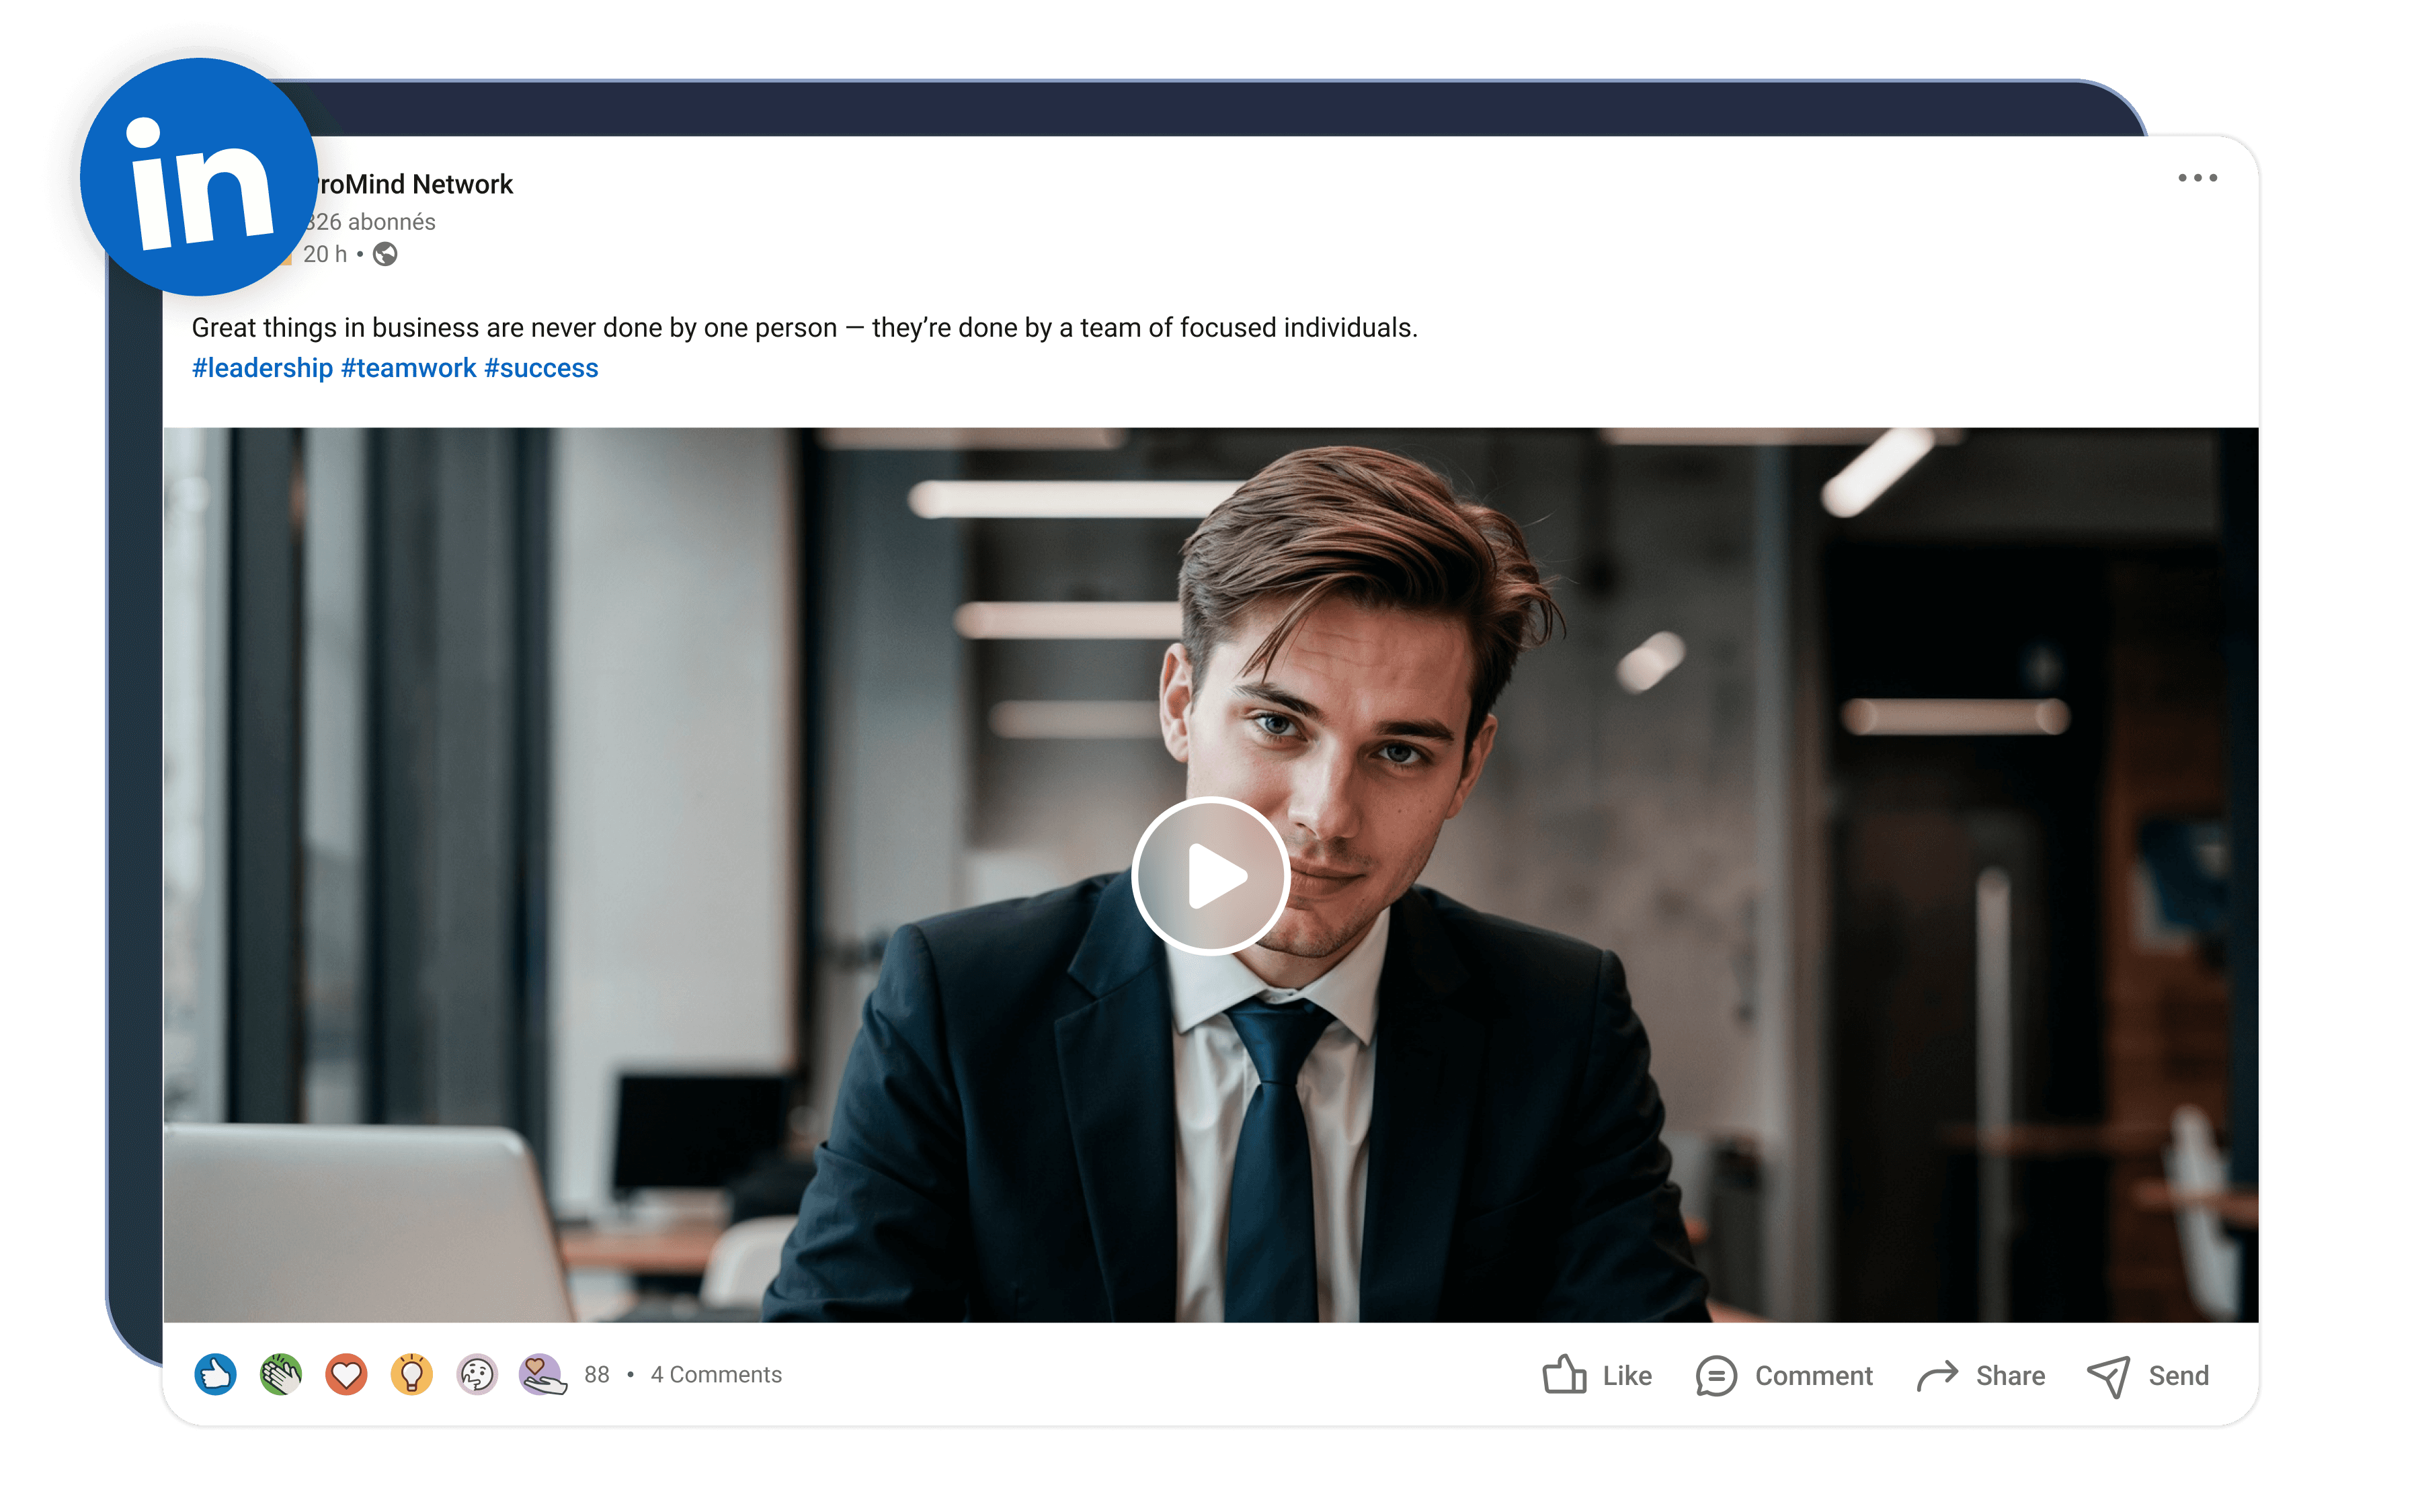Click the purple support hand-heart reaction icon
Screen dimensions: 2420x1512
pyautogui.click(x=543, y=1374)
